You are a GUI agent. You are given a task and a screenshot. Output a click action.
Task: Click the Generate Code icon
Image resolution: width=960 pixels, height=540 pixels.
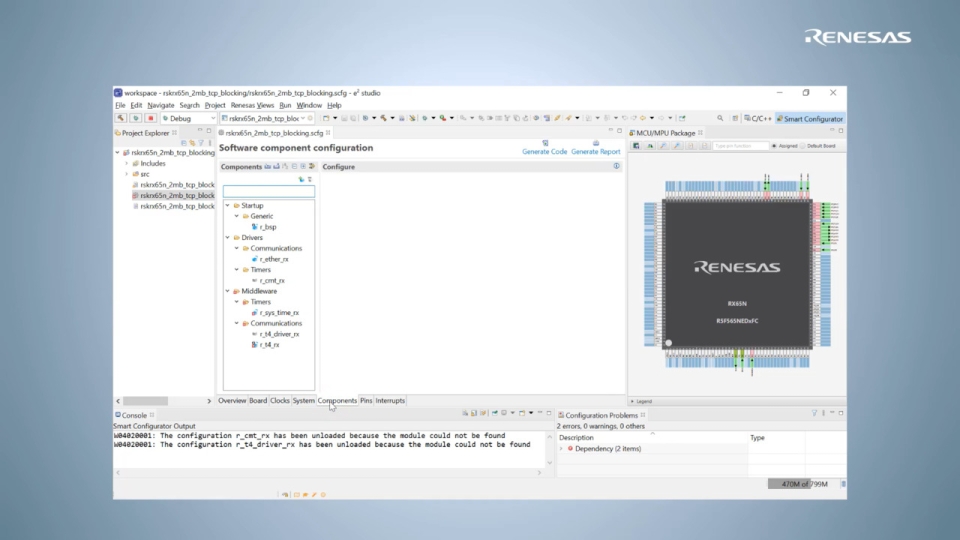(545, 143)
